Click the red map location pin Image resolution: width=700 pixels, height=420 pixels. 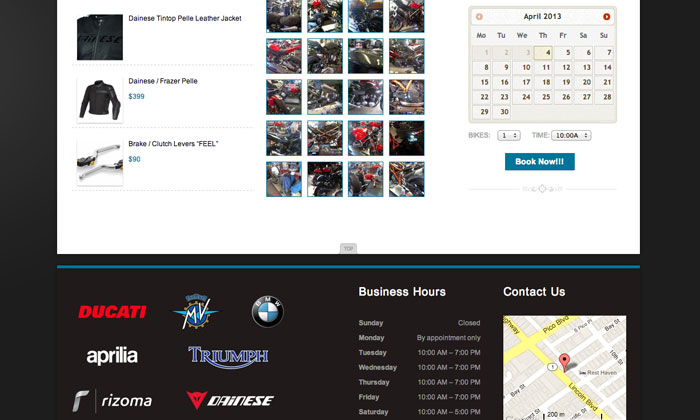click(x=563, y=362)
